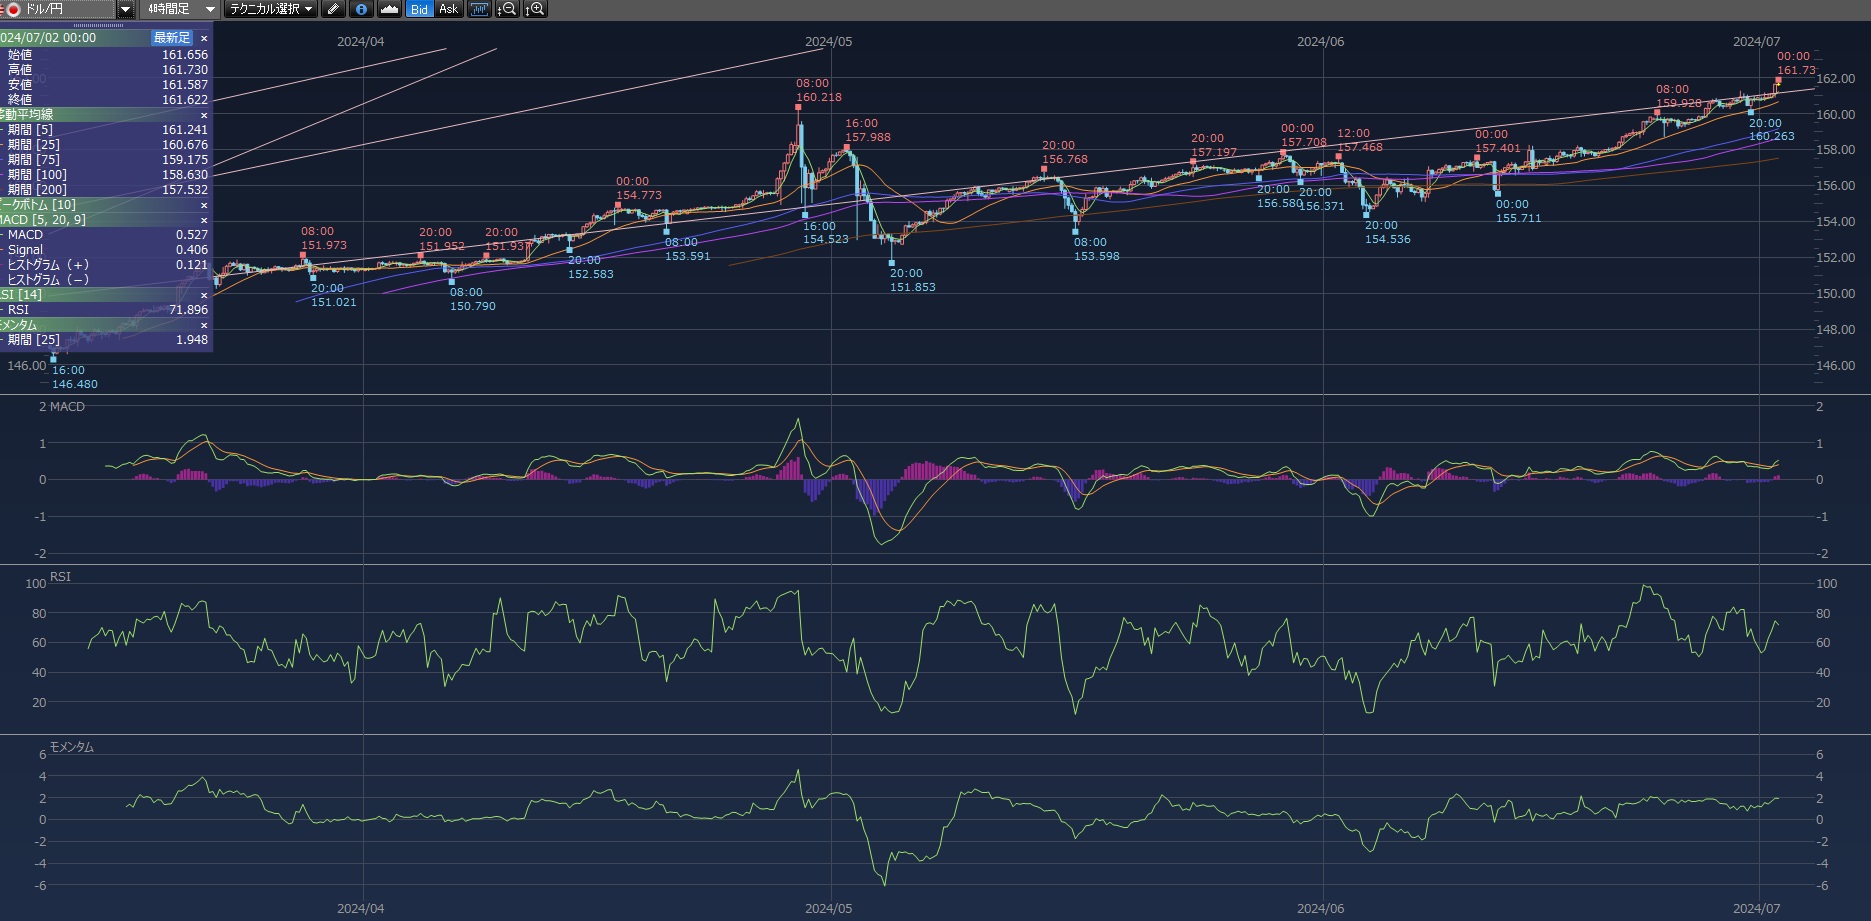Click the 160.218 peak price marker
Viewport: 1871px width, 921px height.
(818, 97)
